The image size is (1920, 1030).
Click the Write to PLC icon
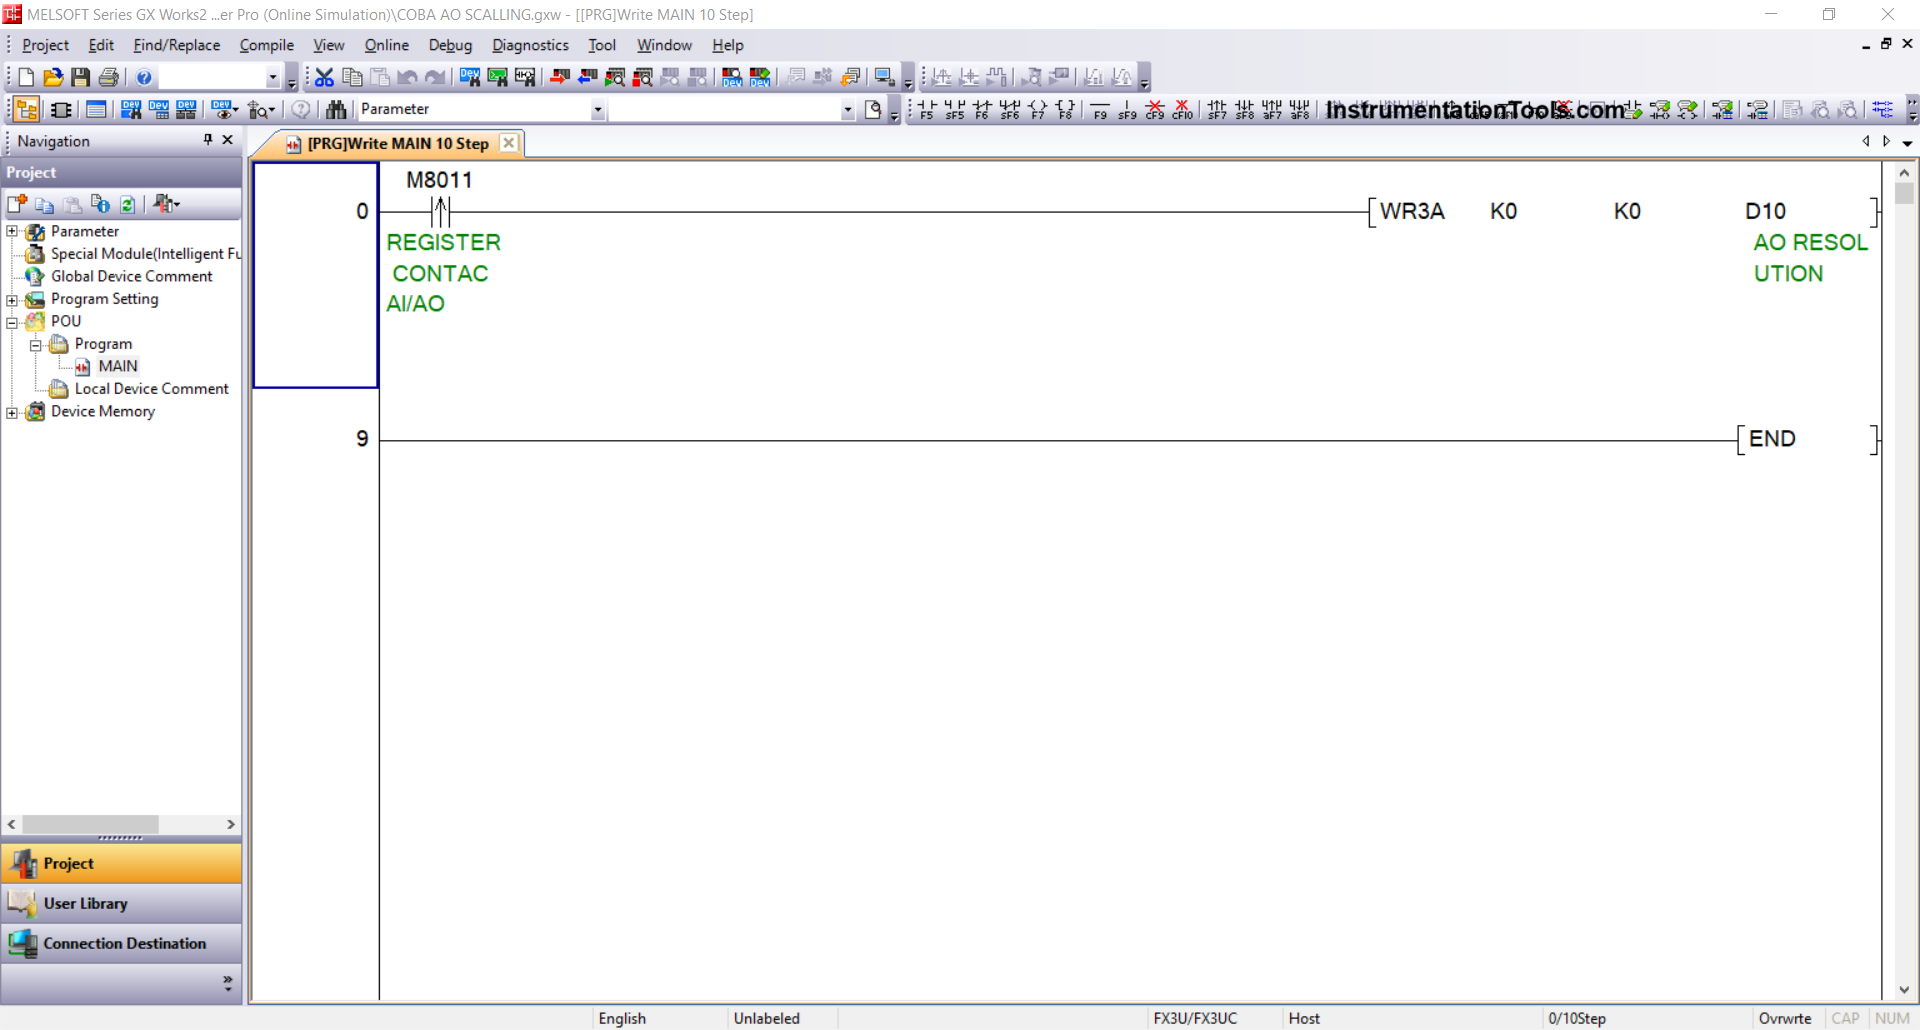point(560,77)
